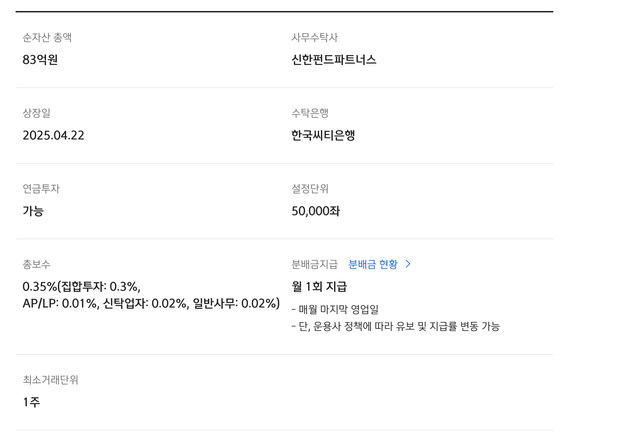Click the 50,000좌 value
This screenshot has height=443, width=640.
316,211
